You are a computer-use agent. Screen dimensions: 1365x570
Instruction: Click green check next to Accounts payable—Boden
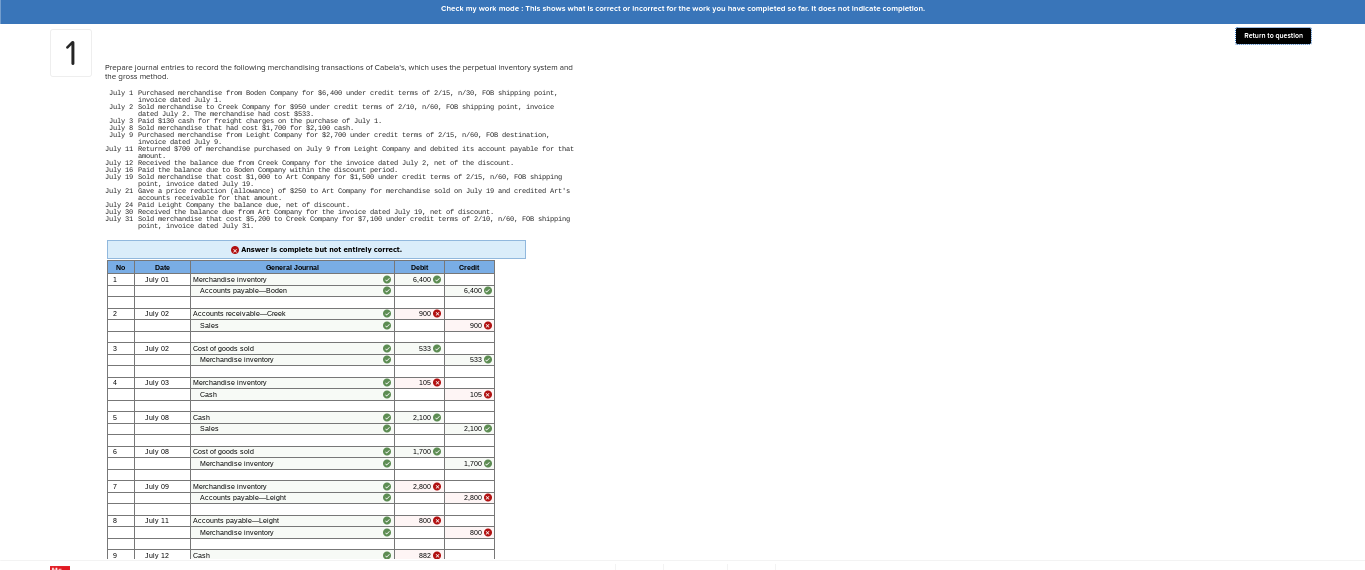(x=387, y=291)
